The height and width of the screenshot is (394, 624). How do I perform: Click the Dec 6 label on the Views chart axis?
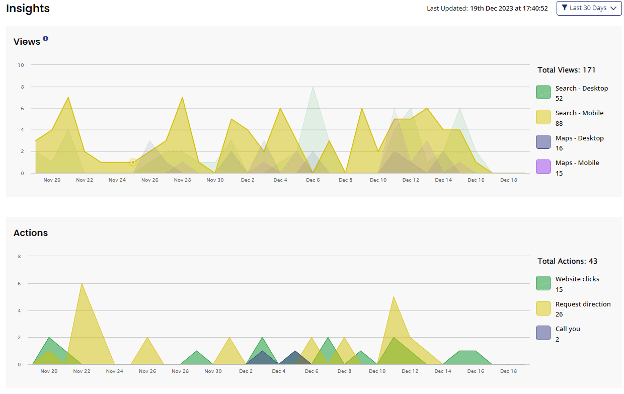click(313, 180)
